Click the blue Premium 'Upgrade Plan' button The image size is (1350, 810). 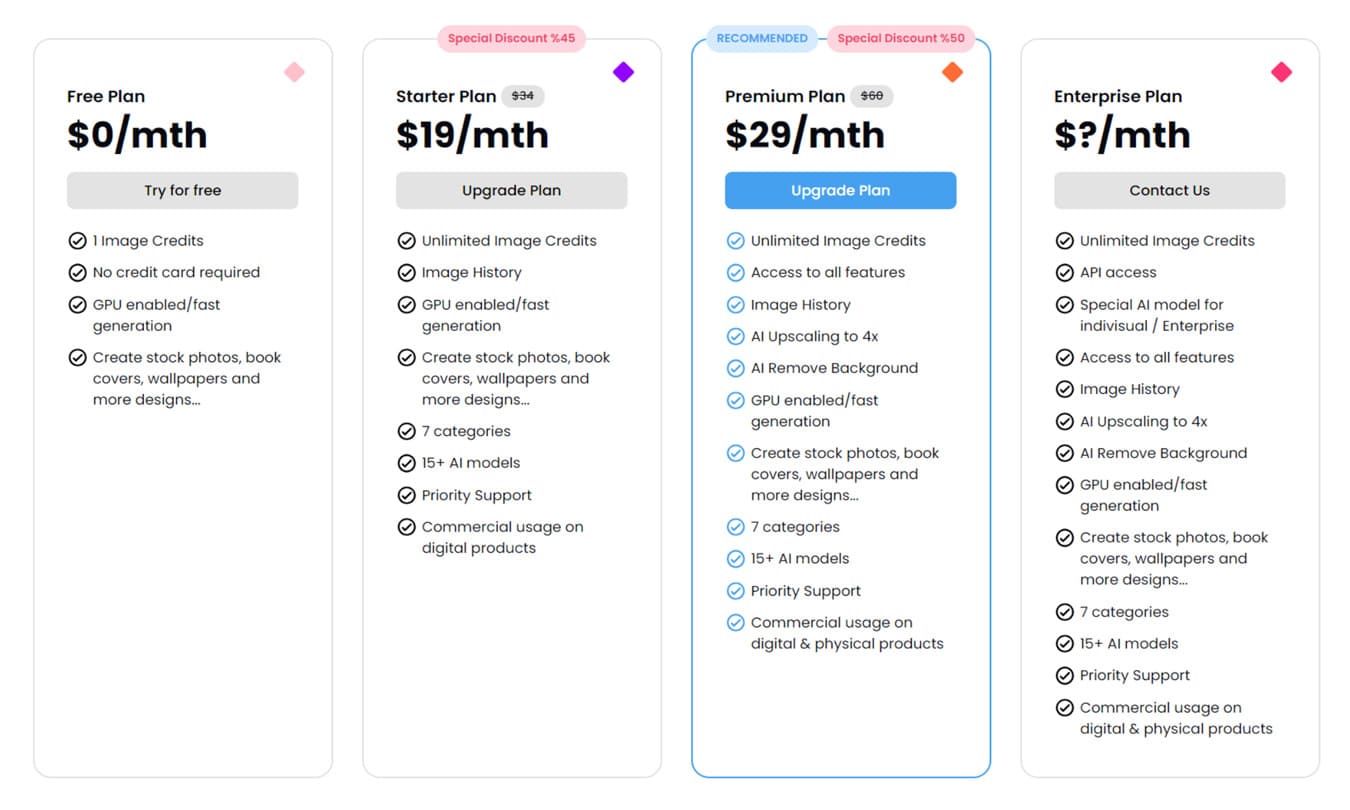click(840, 191)
